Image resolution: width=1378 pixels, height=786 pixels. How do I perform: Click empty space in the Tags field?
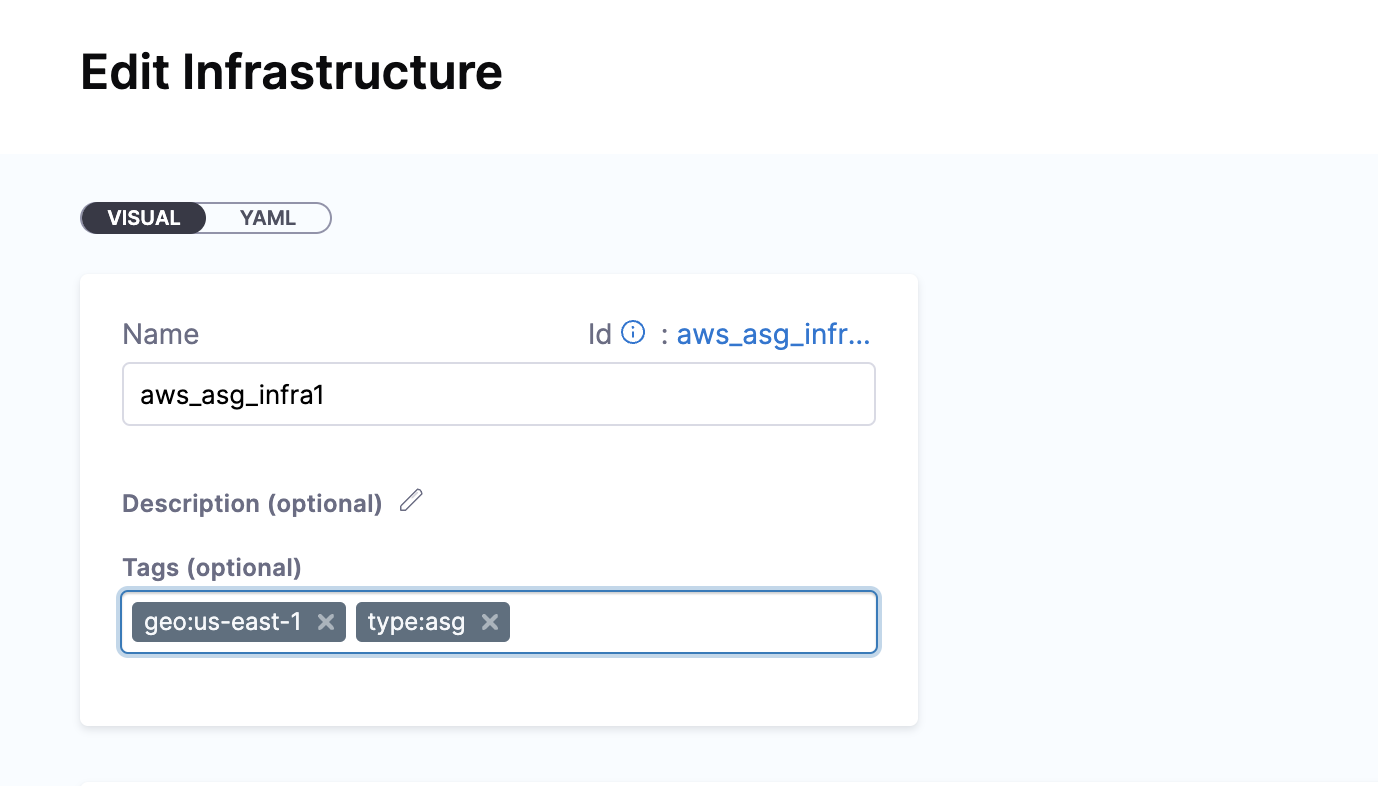tap(690, 622)
